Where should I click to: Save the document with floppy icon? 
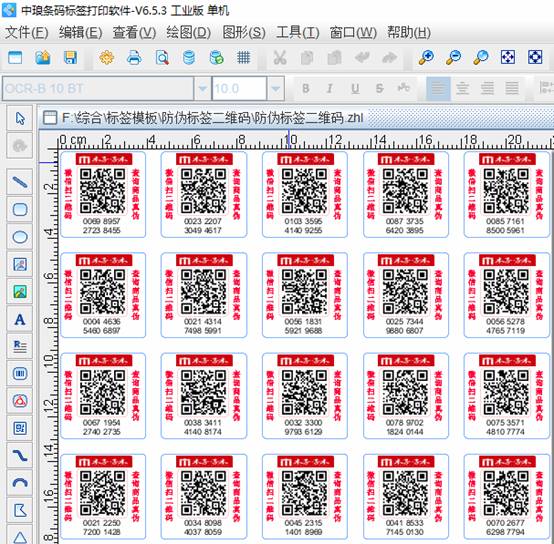click(x=70, y=57)
